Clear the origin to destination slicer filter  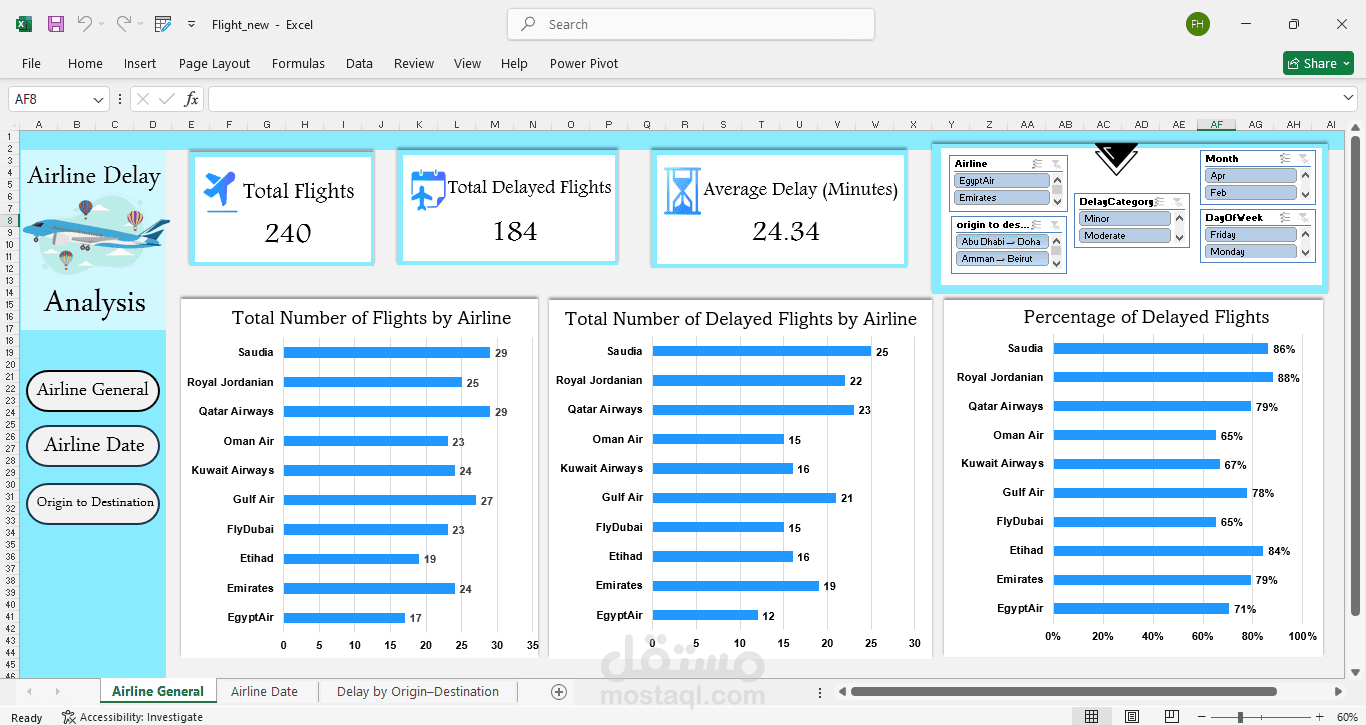point(1054,224)
